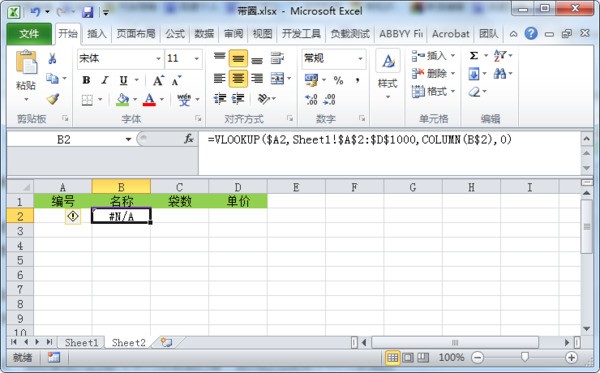Image resolution: width=600 pixels, height=373 pixels.
Task: Merge and center cells
Action: [277, 78]
